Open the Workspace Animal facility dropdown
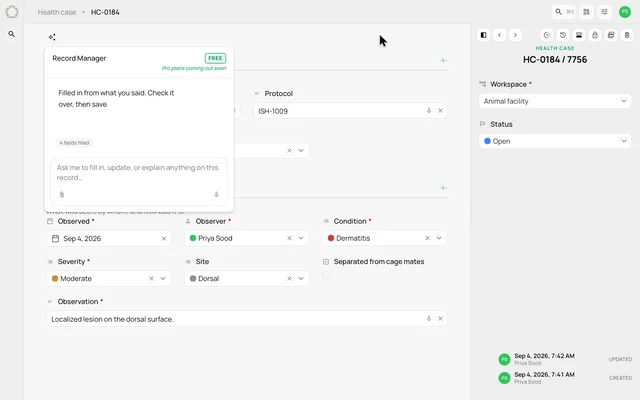This screenshot has height=400, width=640. pyautogui.click(x=555, y=101)
